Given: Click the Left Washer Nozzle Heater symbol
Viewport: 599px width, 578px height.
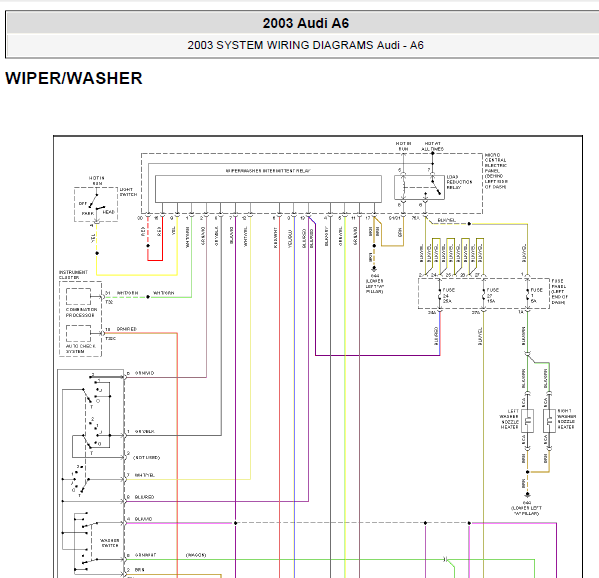Looking at the screenshot, I should pos(528,421).
